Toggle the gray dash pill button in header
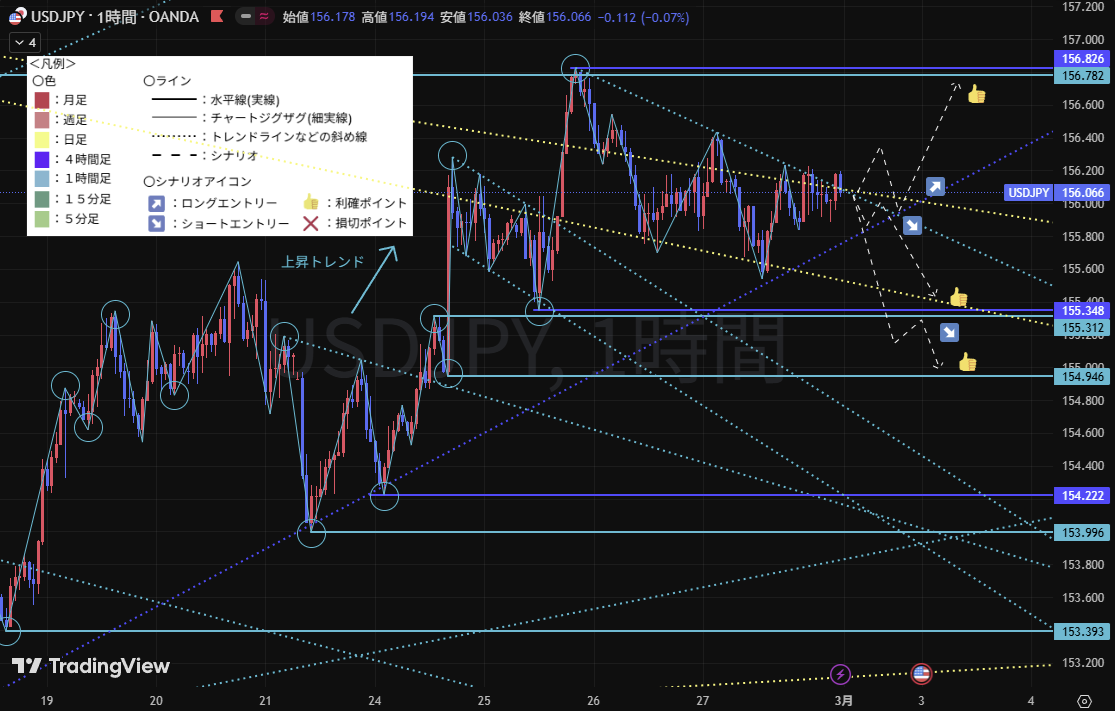Screen dimensions: 1115x711 (x=245, y=16)
